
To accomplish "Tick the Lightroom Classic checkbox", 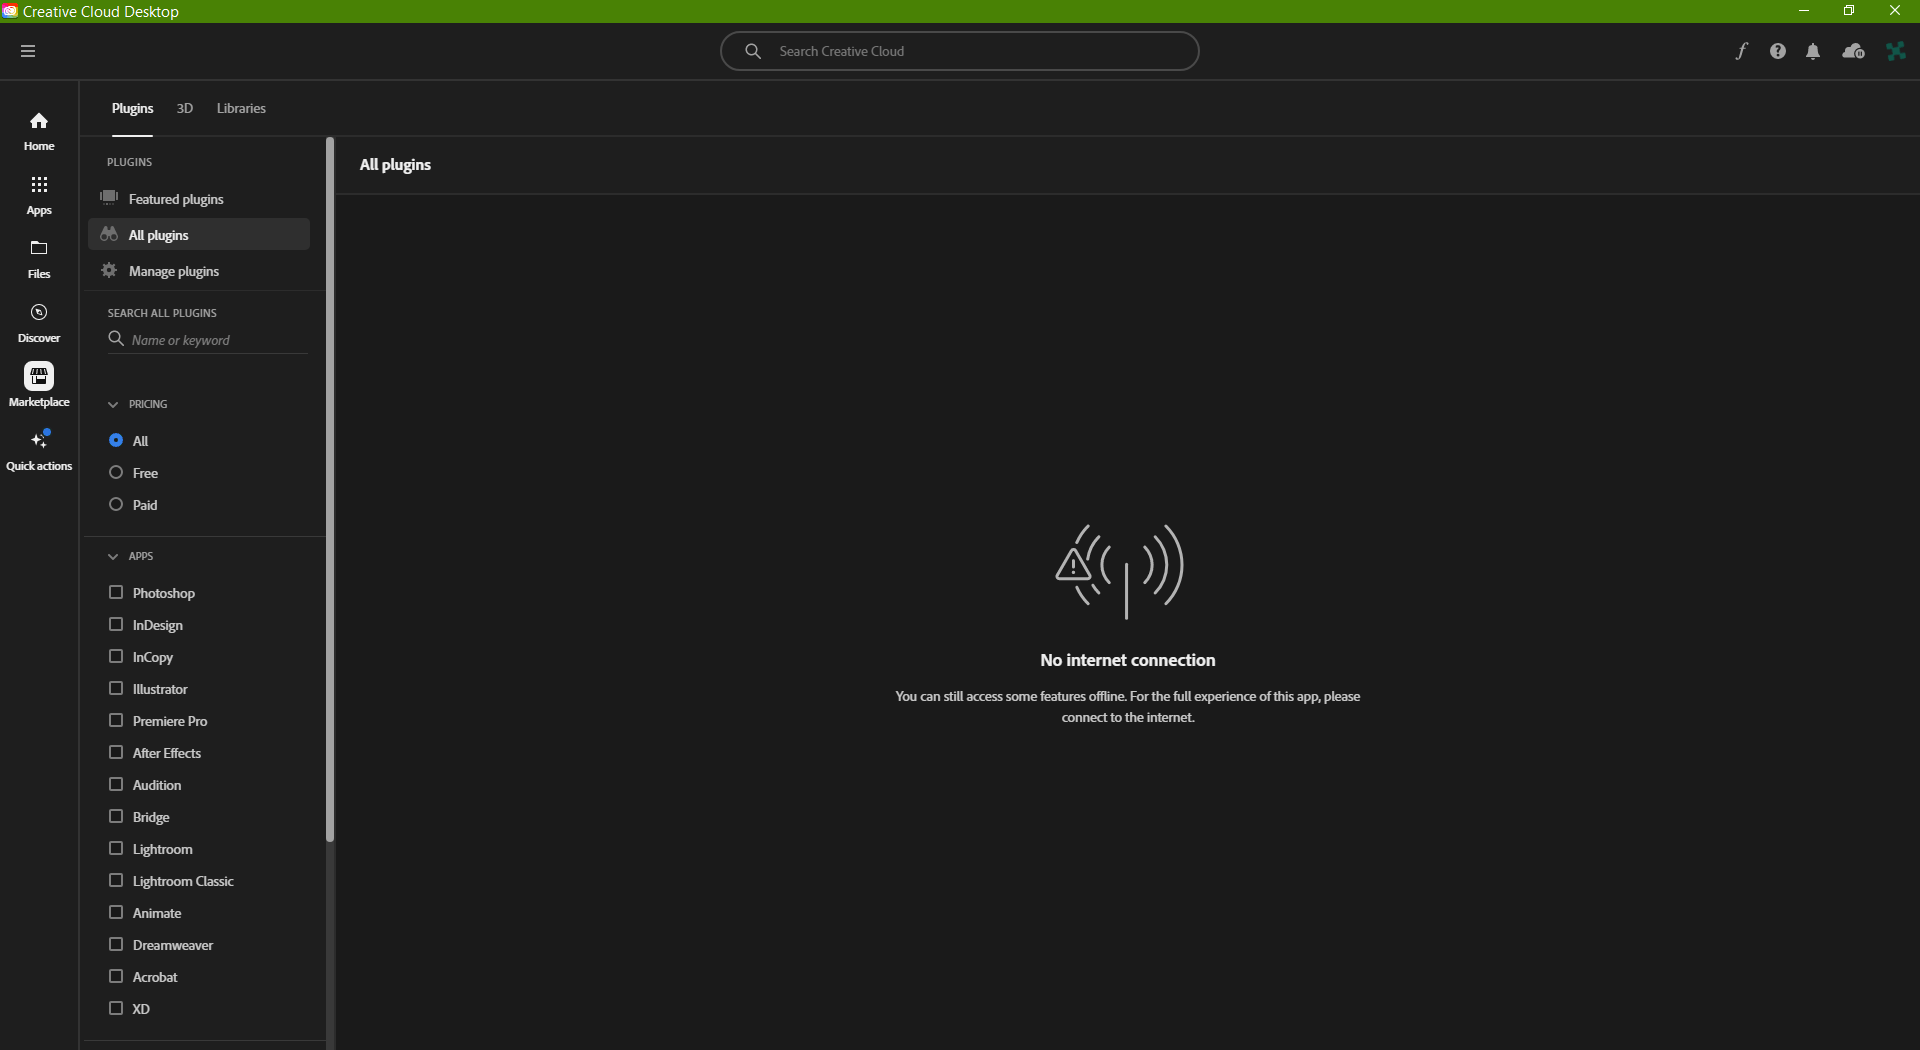I will [x=116, y=880].
